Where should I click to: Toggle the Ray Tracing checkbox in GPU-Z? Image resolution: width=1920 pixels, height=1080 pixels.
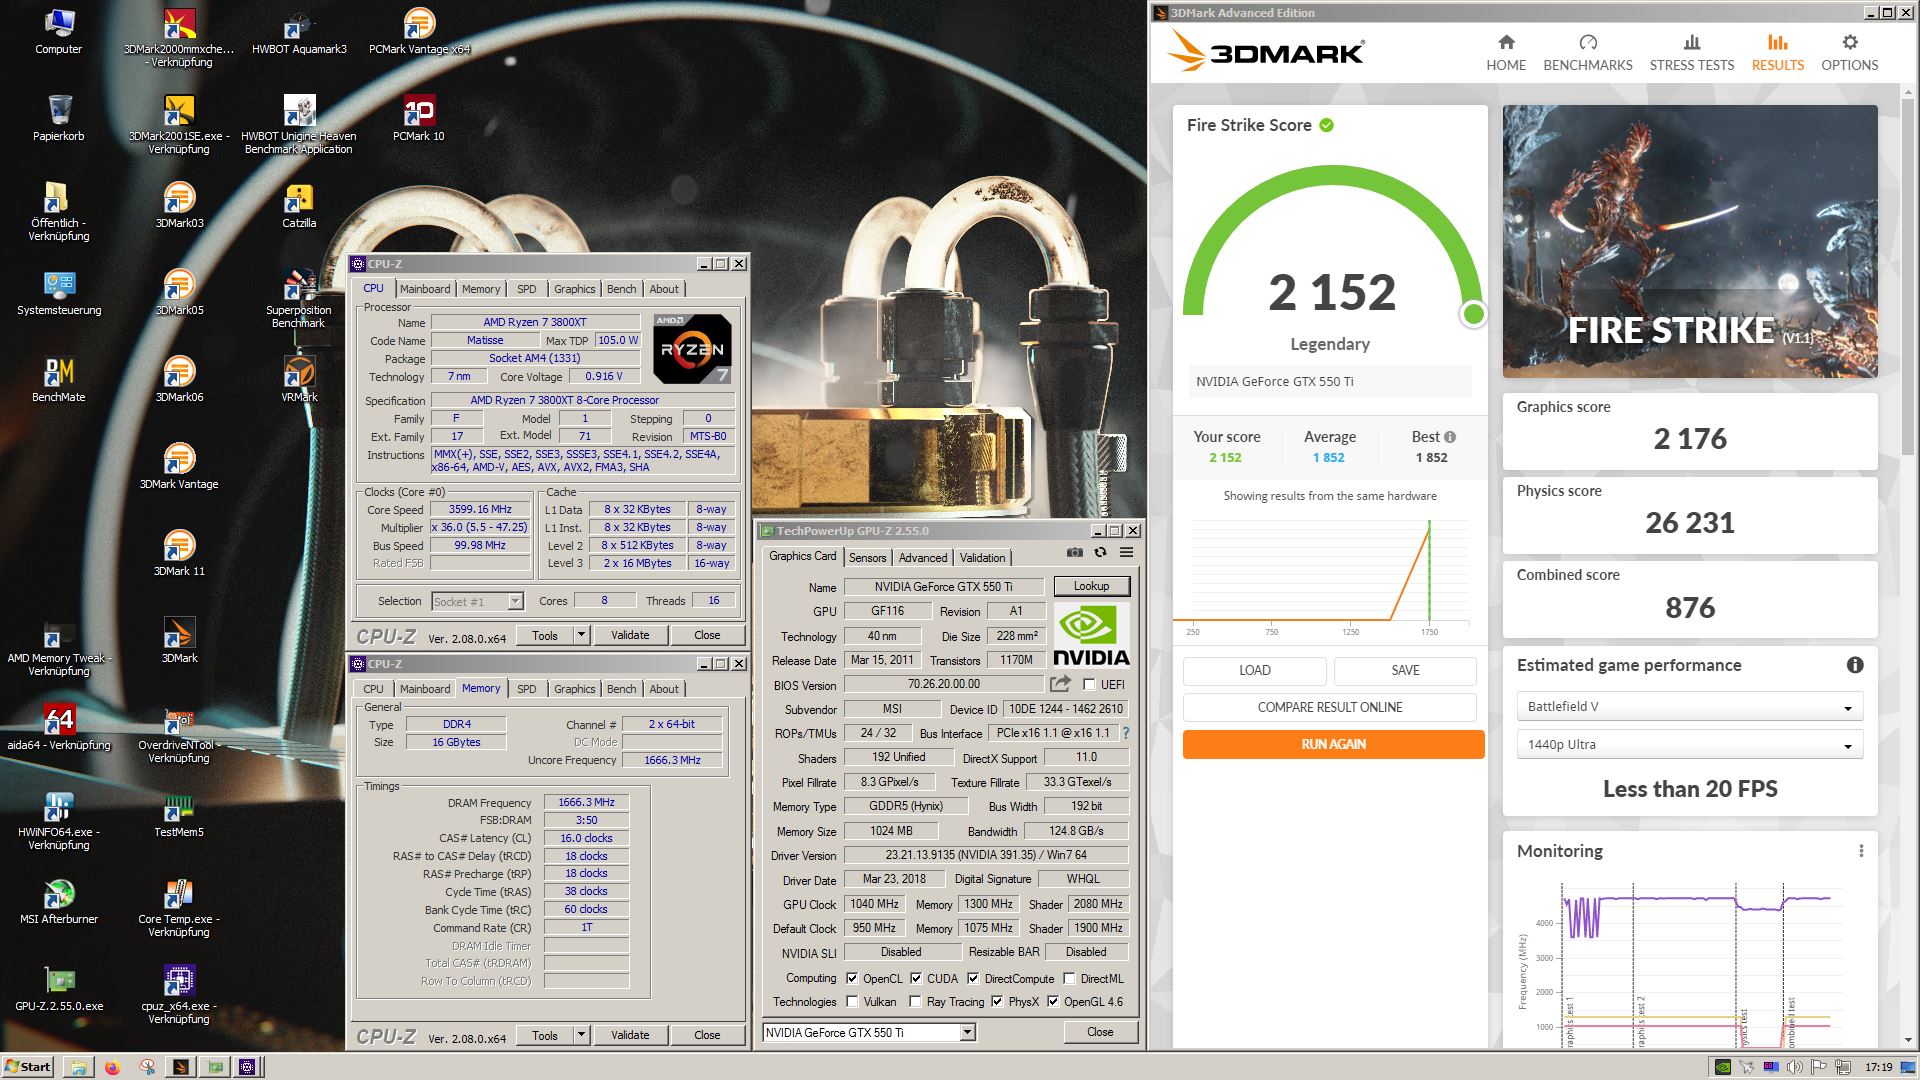[x=915, y=1002]
